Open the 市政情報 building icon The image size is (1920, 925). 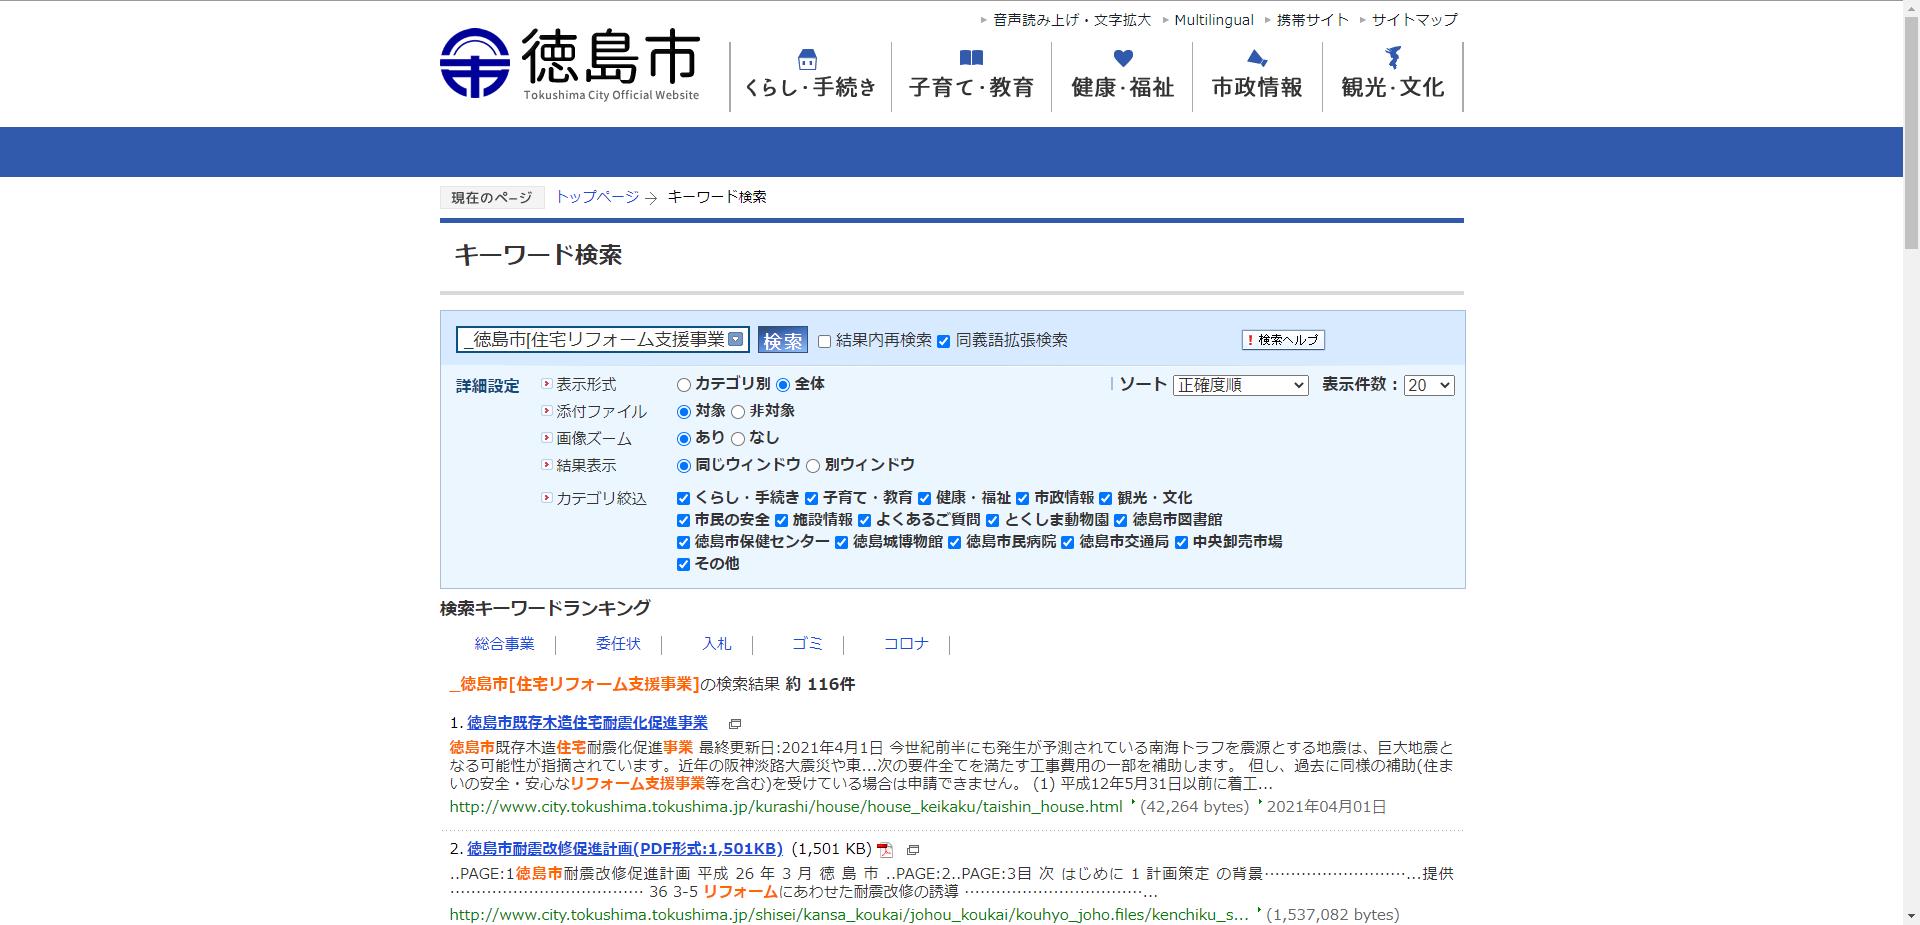(1255, 58)
